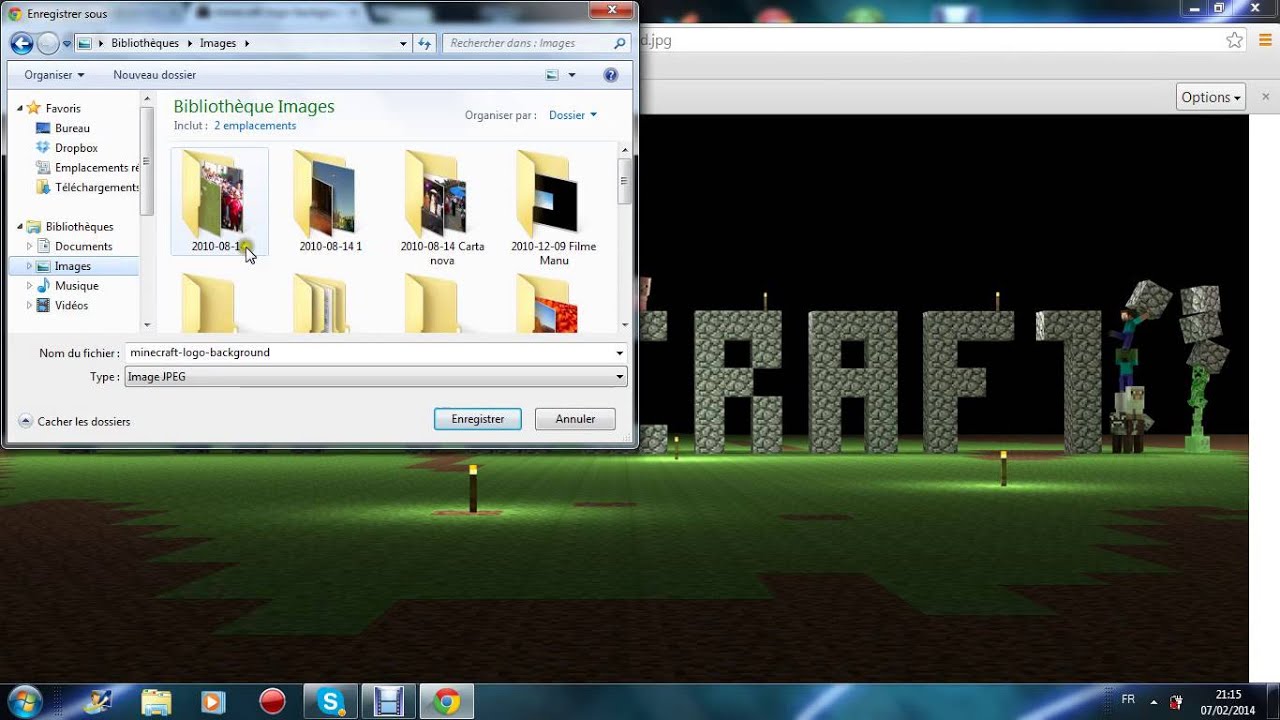Click the Images breadcrumb in the address bar
1280x720 pixels.
(x=218, y=43)
